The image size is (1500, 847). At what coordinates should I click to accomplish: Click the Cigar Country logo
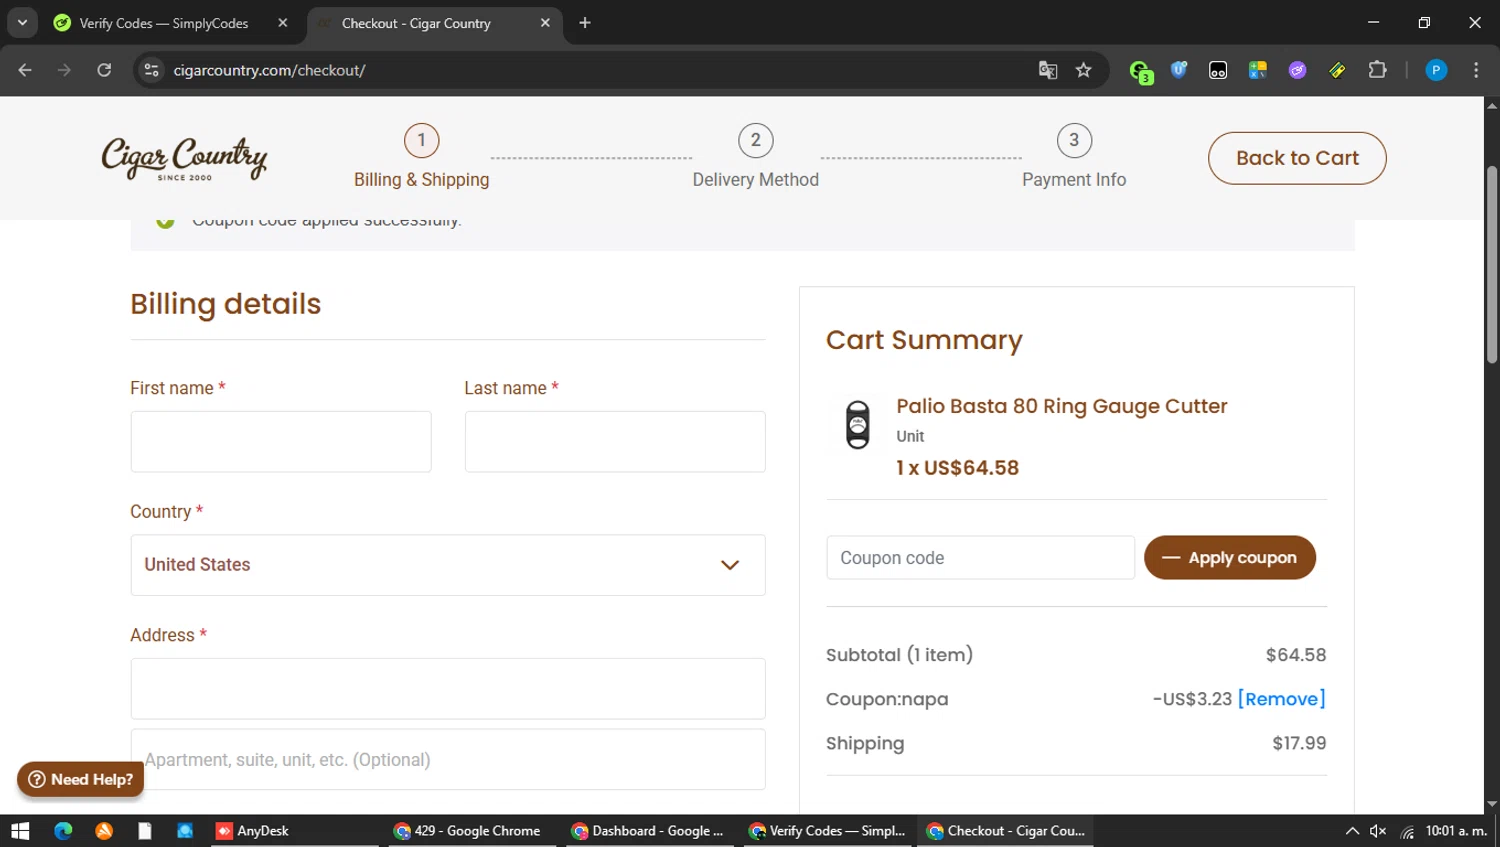(x=184, y=158)
